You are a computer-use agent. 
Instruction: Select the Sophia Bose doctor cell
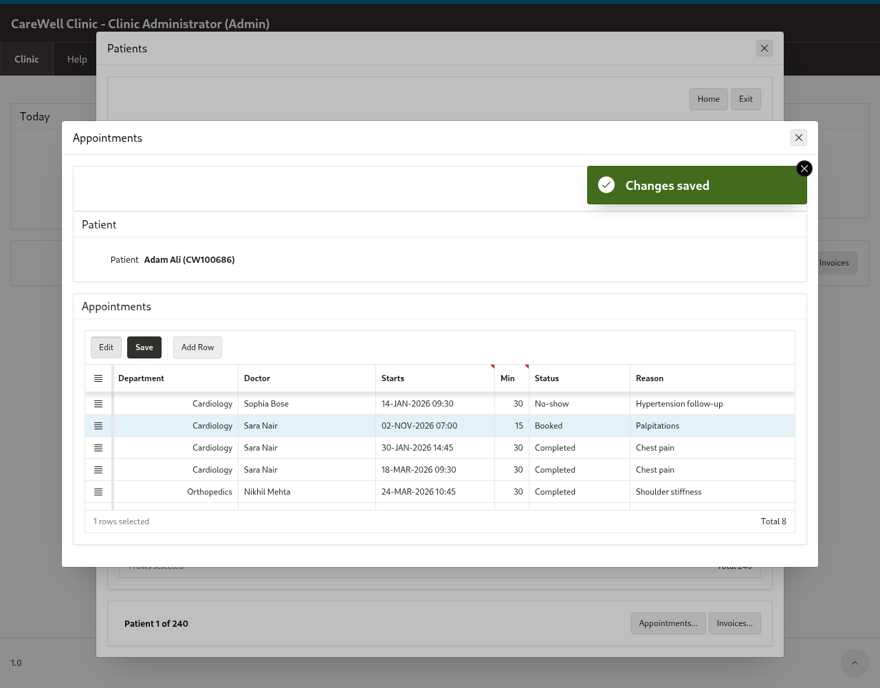tap(307, 403)
